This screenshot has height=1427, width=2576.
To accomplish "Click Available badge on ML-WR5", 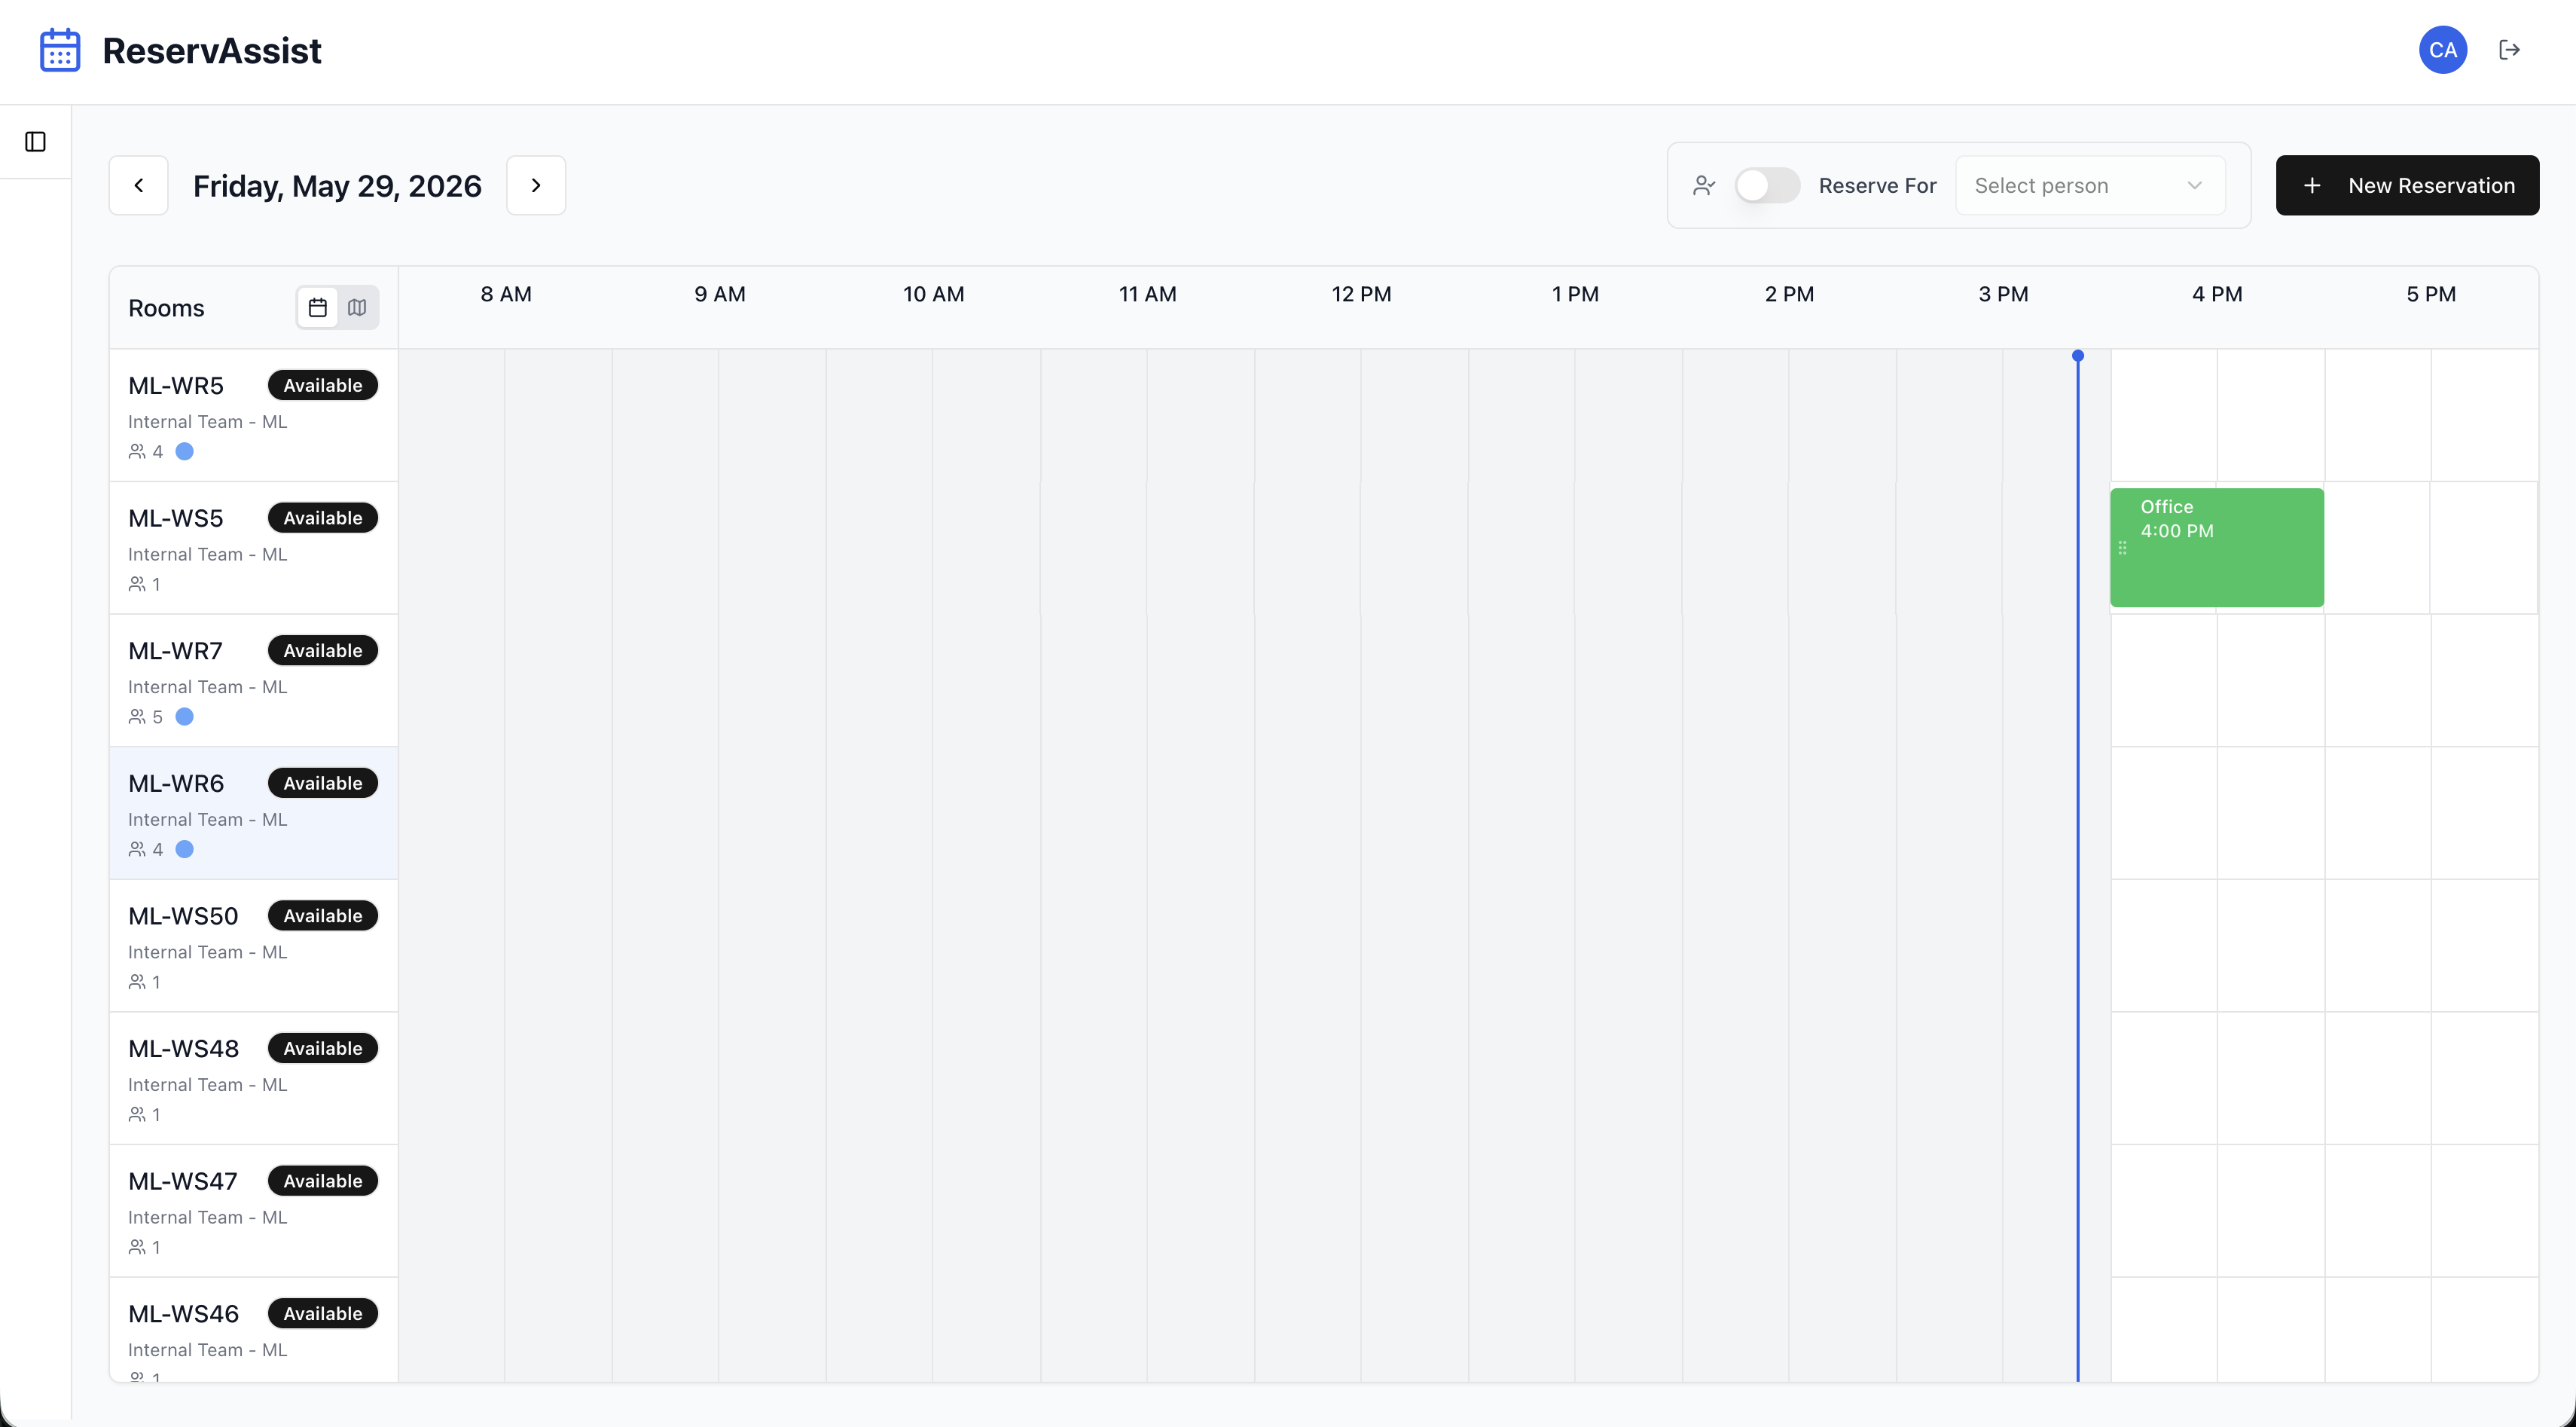I will point(322,385).
